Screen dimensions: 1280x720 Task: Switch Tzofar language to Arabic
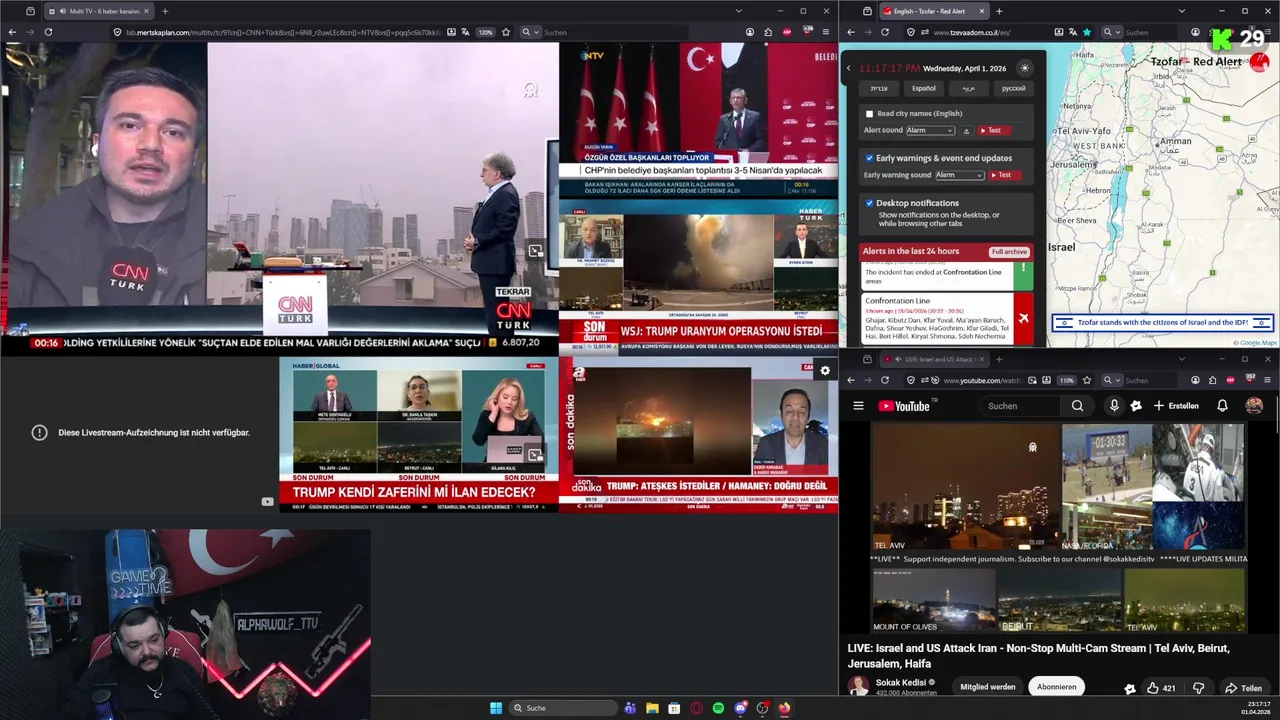[968, 88]
